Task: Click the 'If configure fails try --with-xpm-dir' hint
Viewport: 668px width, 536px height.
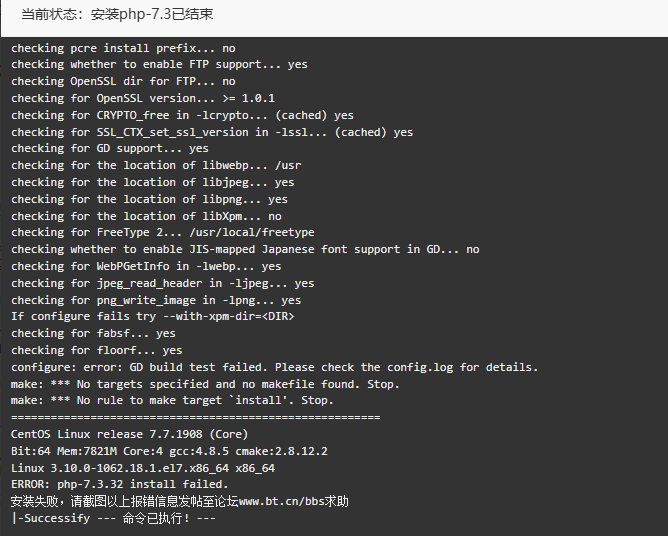Action: coord(153,317)
